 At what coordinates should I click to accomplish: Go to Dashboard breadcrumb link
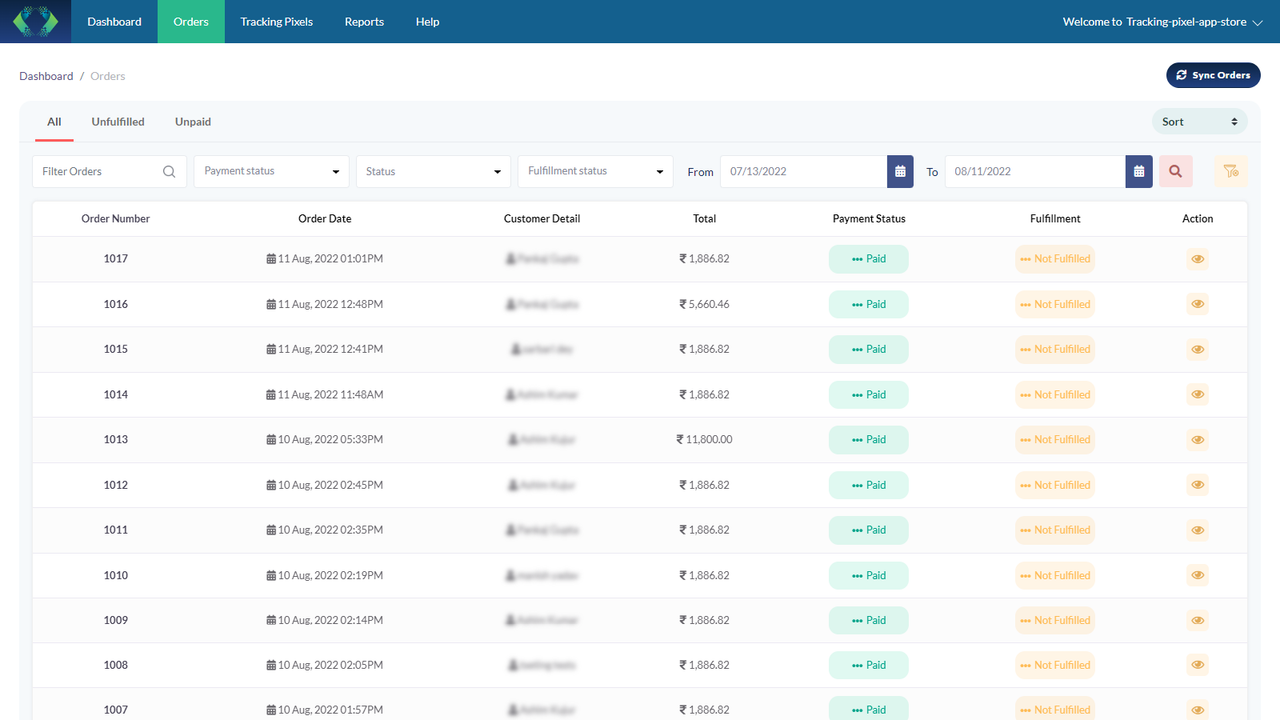pos(46,76)
